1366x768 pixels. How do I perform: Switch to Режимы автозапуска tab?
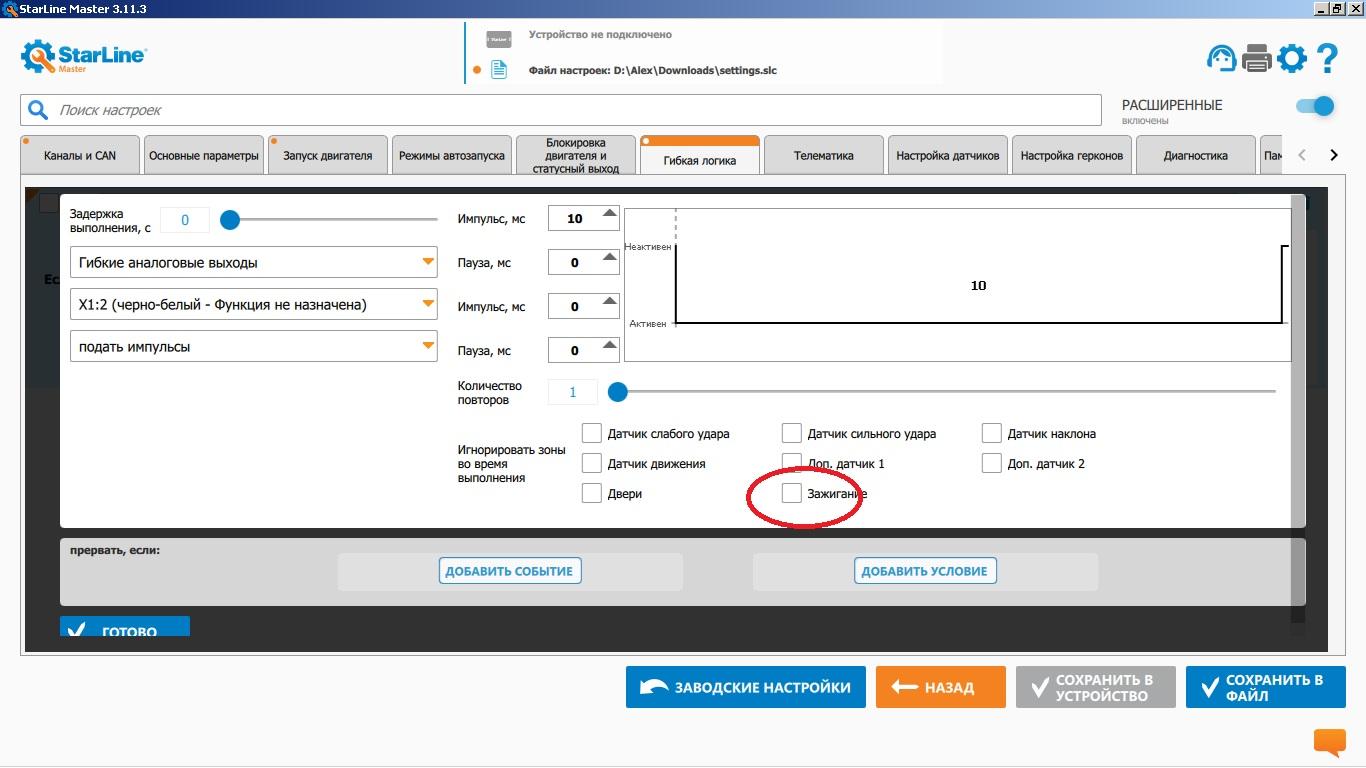point(452,156)
